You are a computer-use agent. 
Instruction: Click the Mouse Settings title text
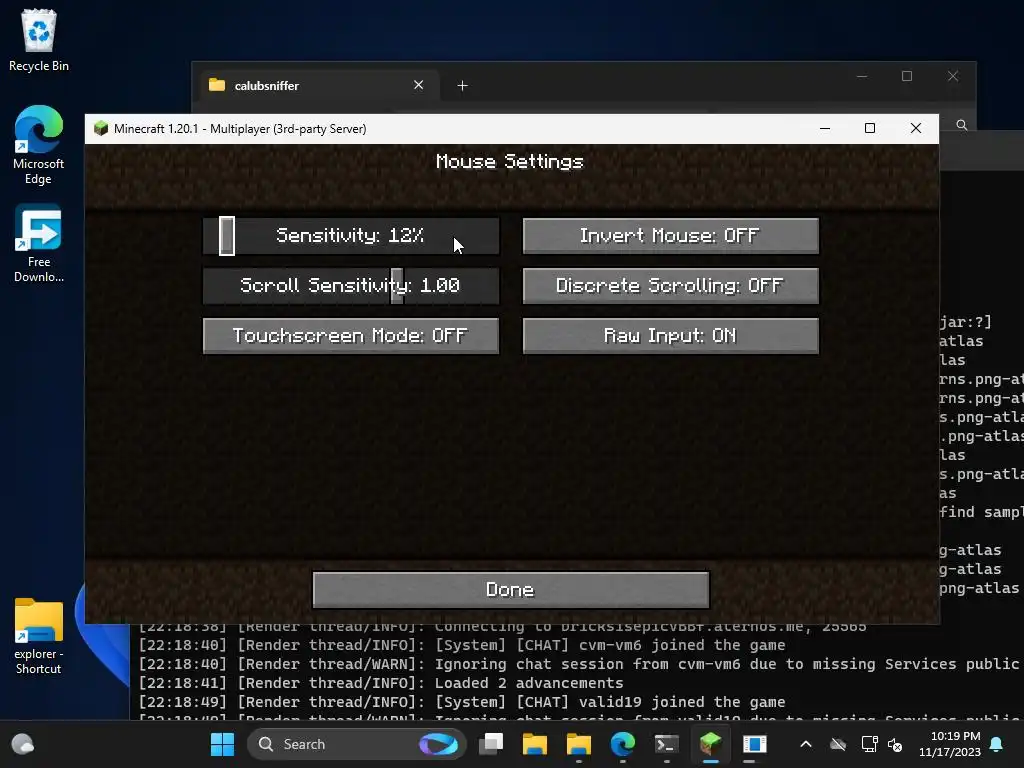(x=510, y=161)
